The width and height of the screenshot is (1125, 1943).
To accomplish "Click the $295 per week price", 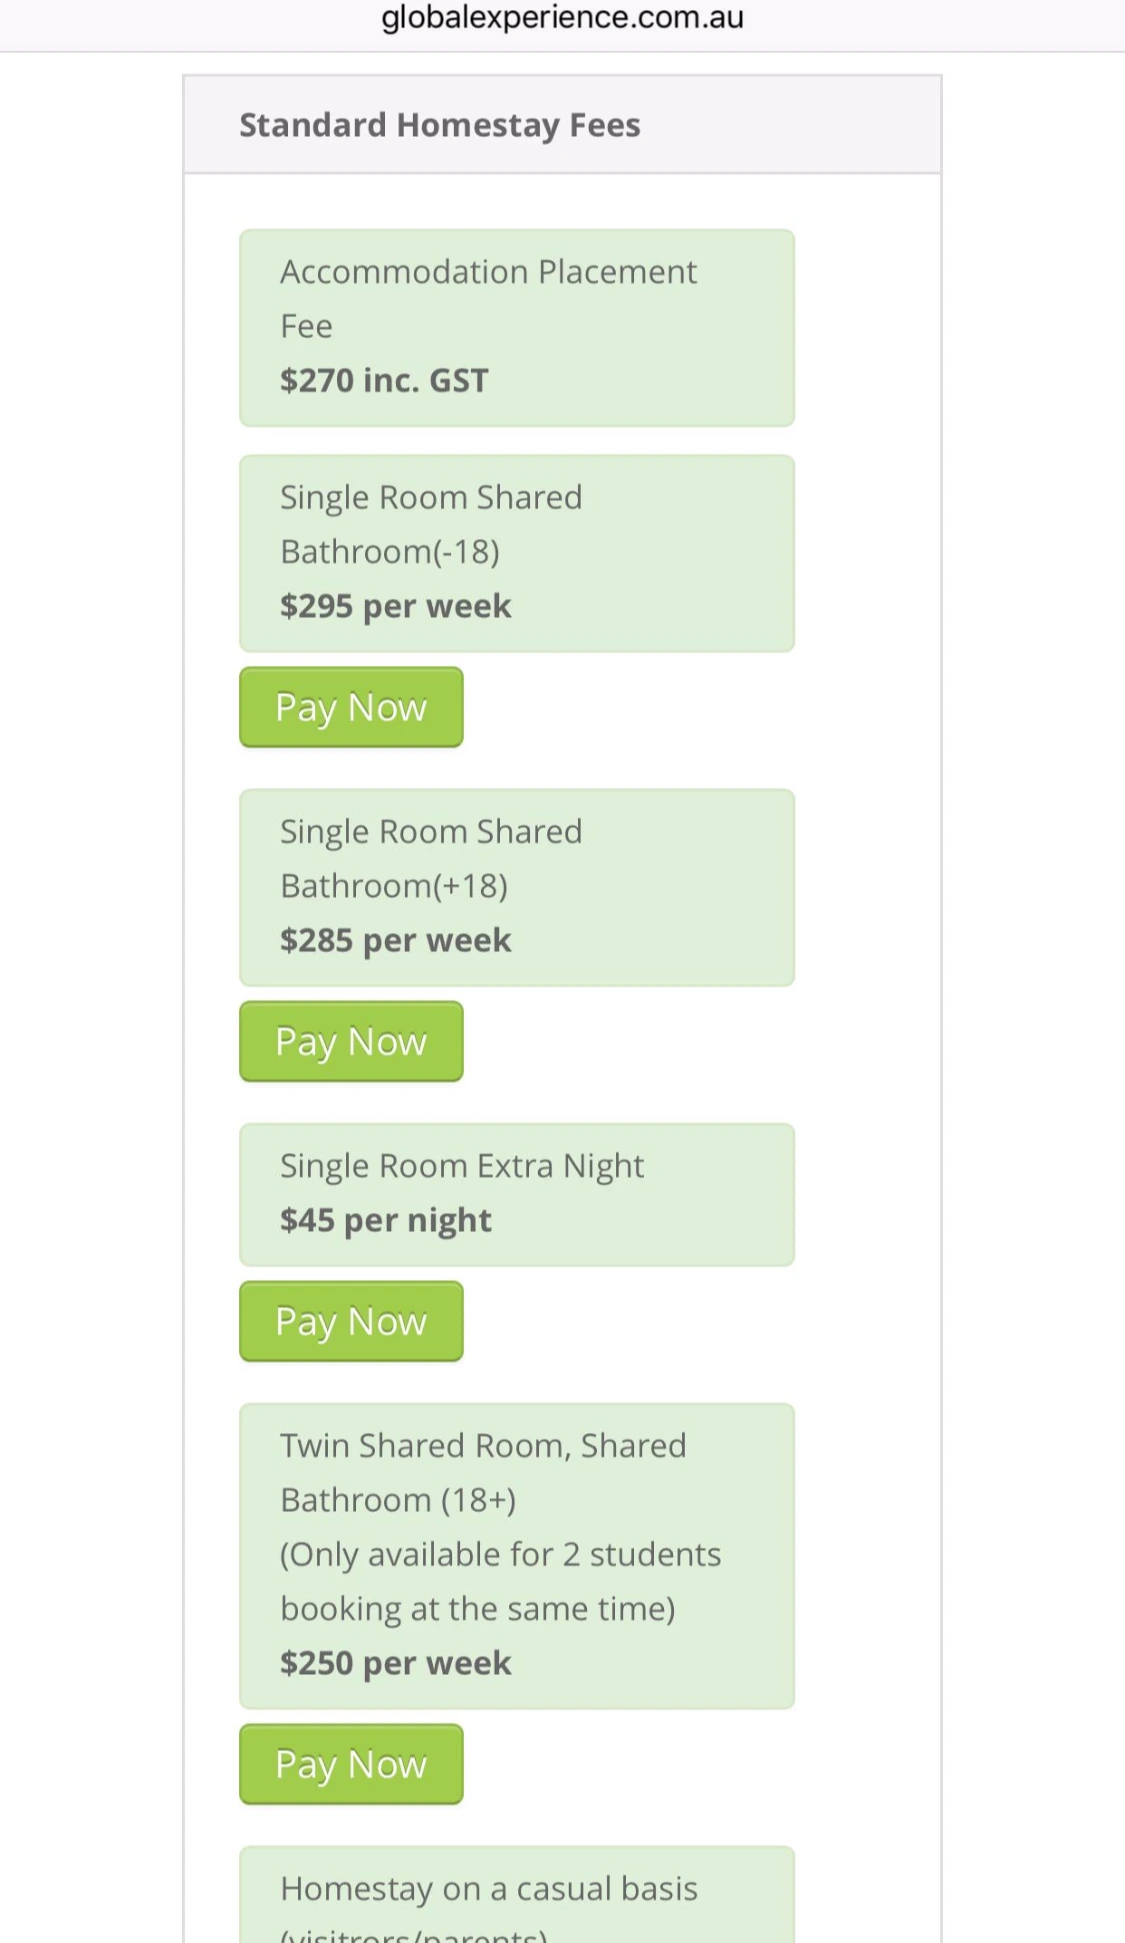I will [x=395, y=606].
